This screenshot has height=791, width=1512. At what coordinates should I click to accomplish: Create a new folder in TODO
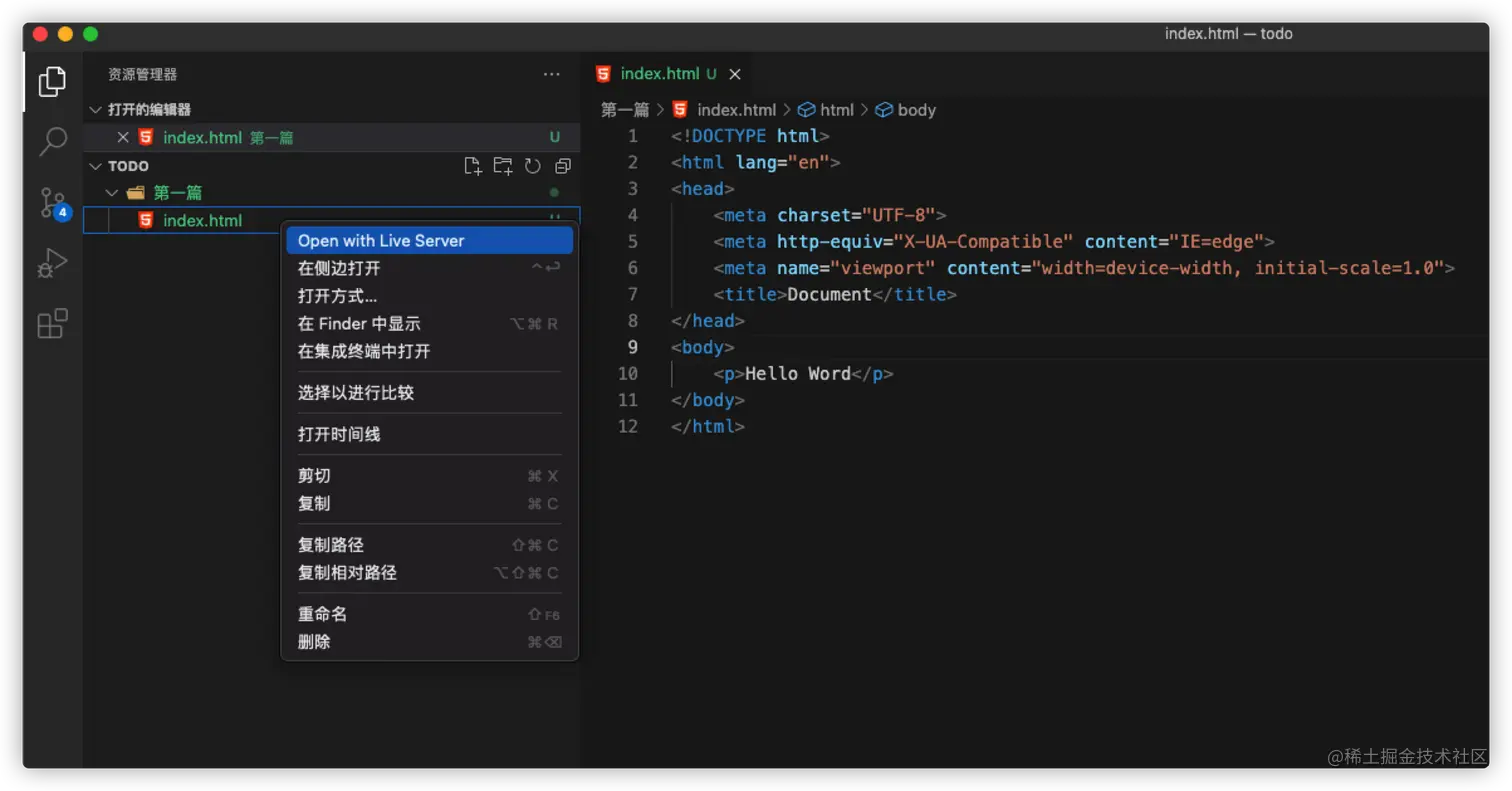click(503, 166)
